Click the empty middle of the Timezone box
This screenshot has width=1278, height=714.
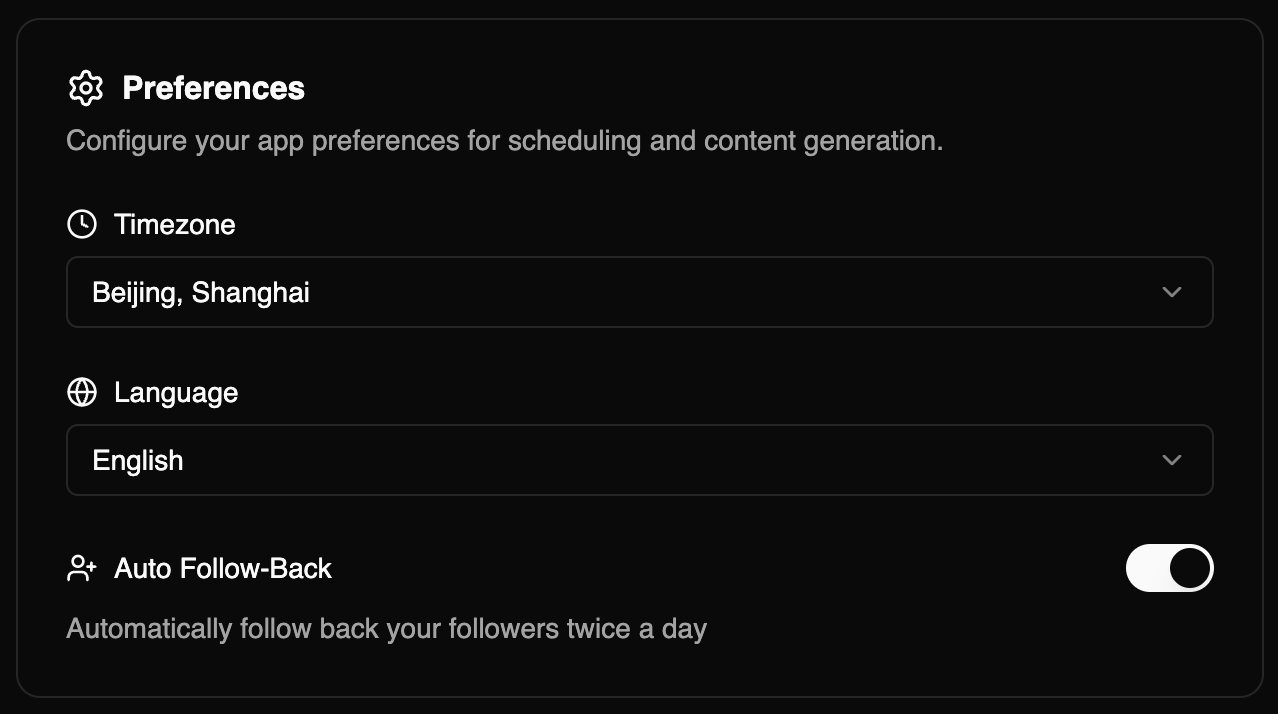700,292
